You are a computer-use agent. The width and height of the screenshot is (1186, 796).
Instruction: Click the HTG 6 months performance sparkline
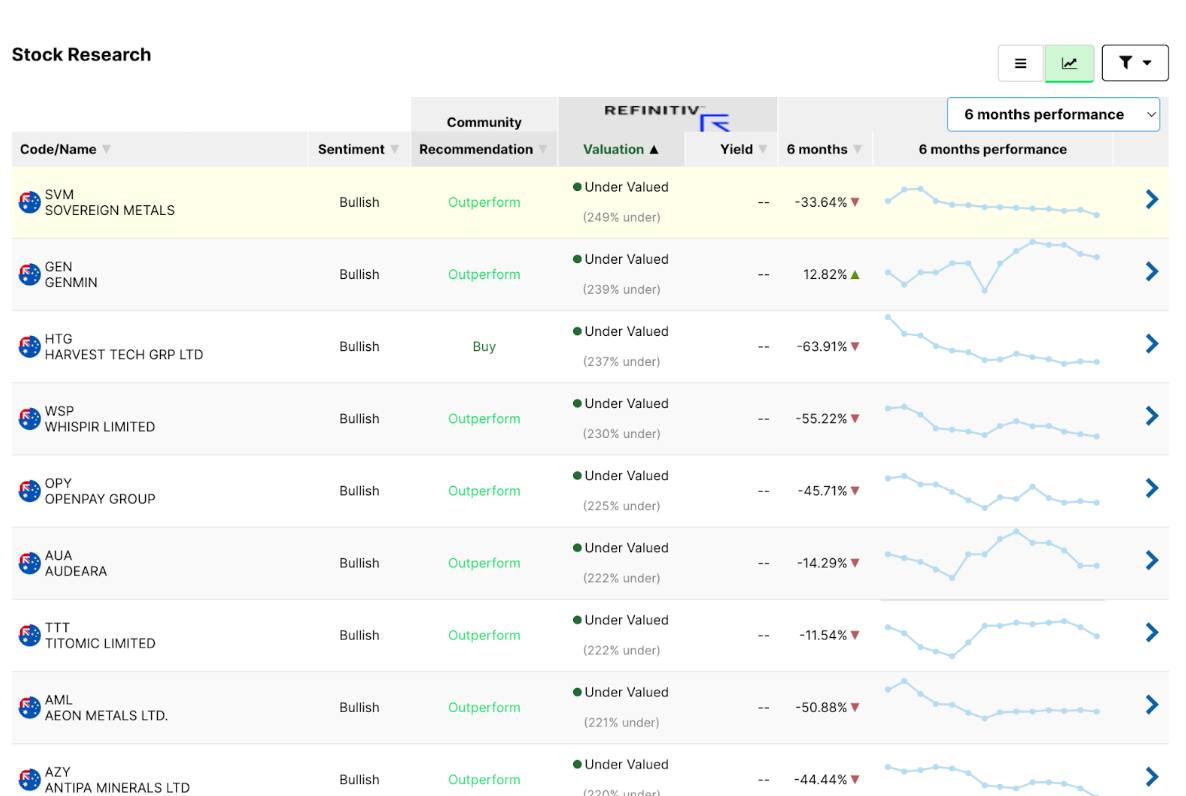[x=992, y=341]
